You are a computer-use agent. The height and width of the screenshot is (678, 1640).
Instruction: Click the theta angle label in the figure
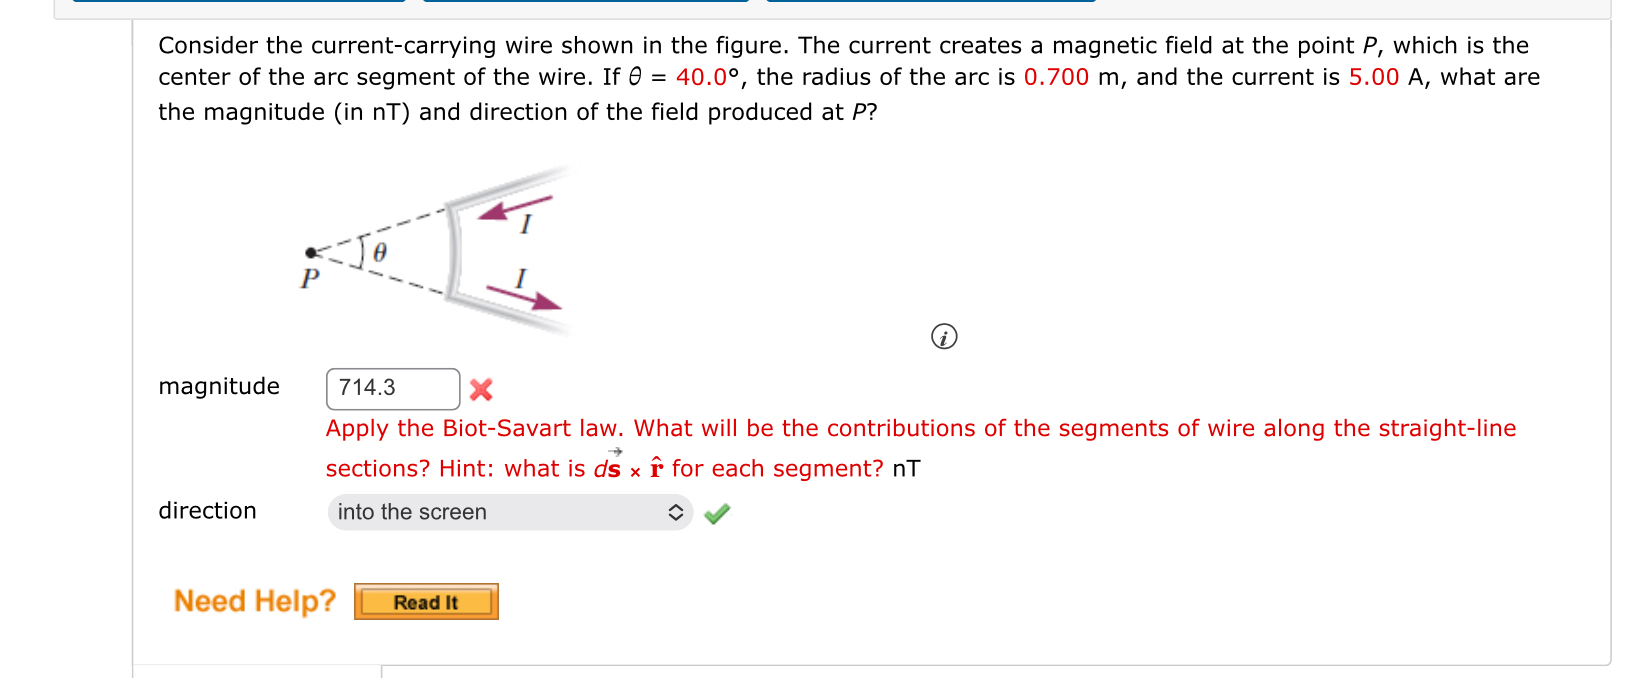(x=379, y=252)
